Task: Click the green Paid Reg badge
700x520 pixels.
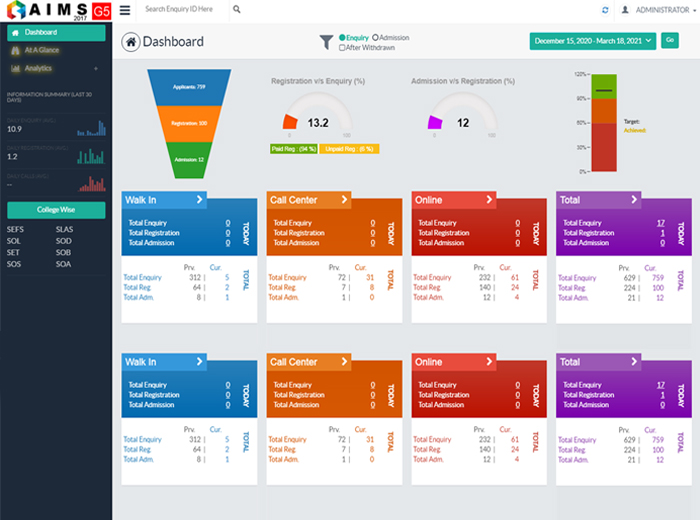Action: (294, 149)
